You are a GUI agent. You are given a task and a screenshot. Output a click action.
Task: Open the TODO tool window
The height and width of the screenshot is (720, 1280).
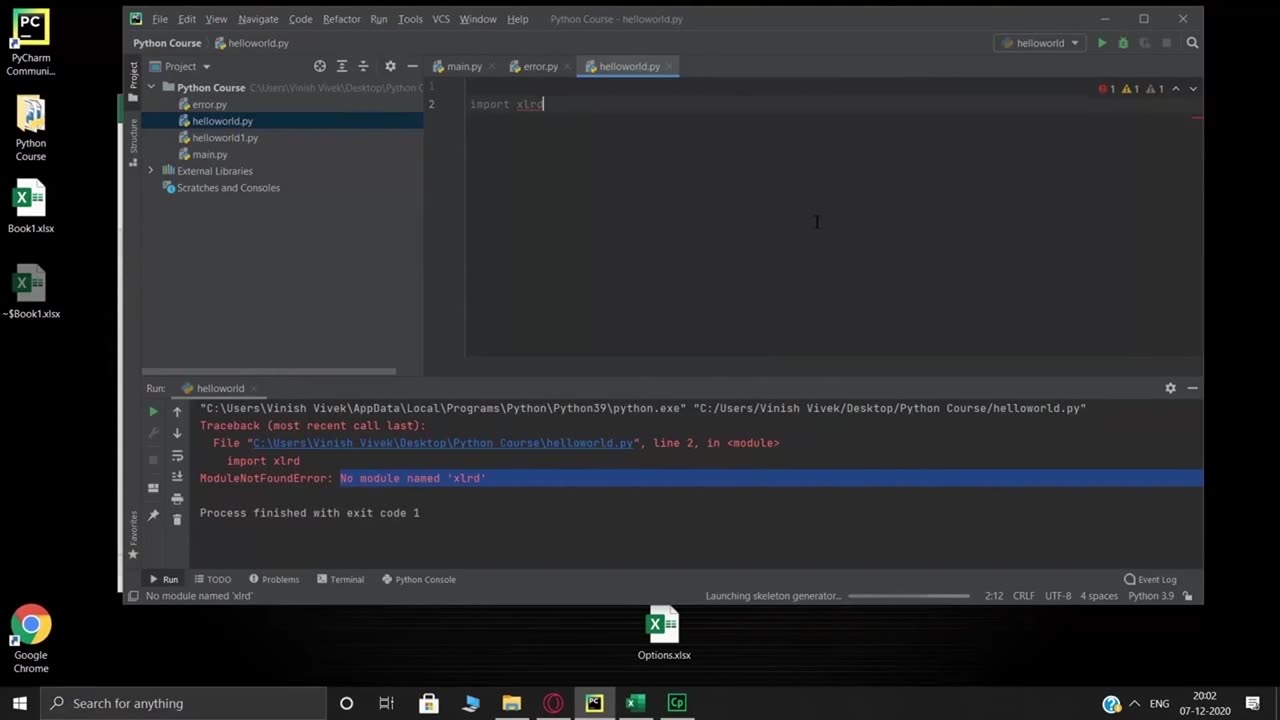(213, 579)
